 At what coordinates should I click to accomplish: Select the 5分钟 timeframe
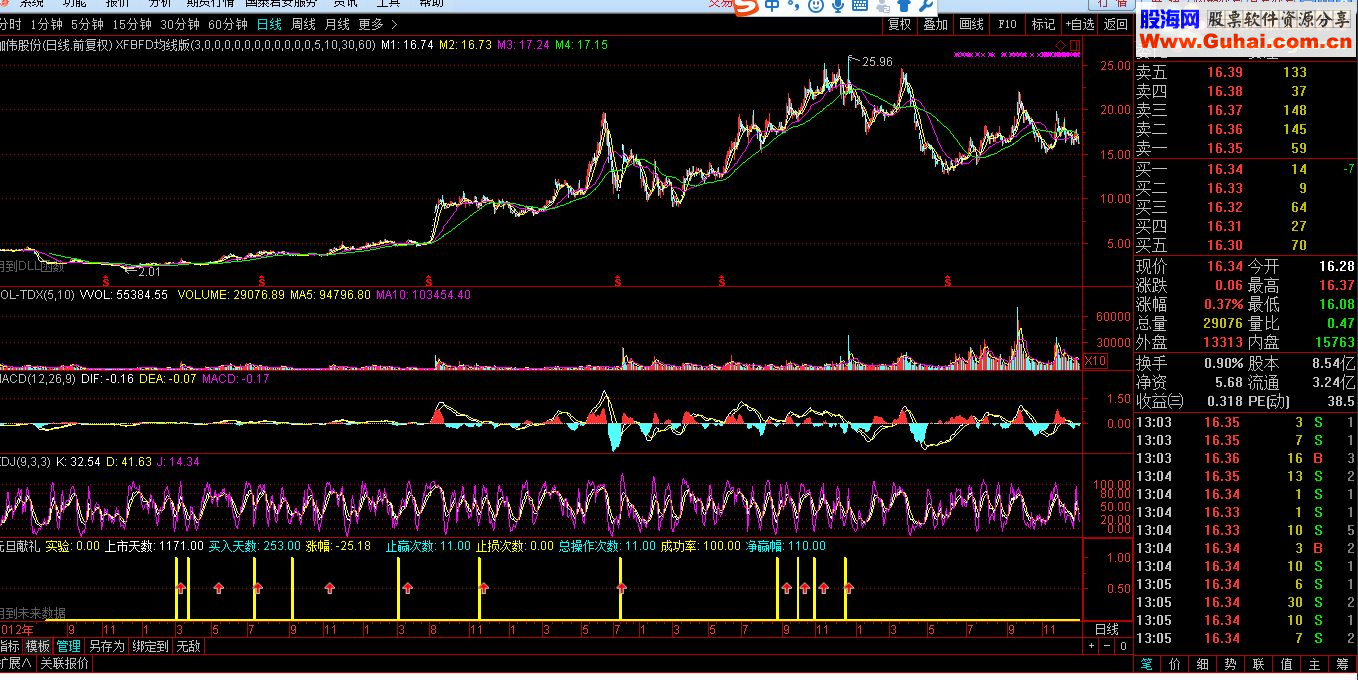[87, 24]
